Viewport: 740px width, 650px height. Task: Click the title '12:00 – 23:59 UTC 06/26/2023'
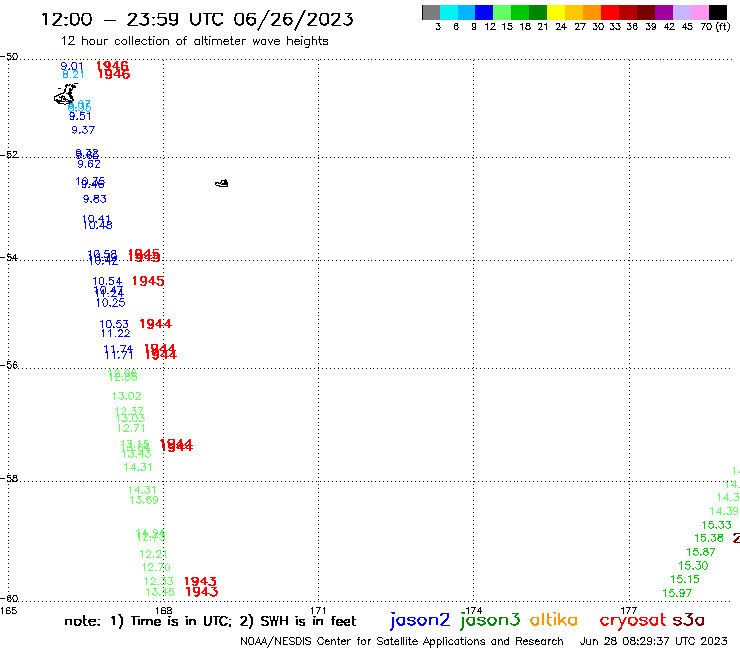click(197, 19)
